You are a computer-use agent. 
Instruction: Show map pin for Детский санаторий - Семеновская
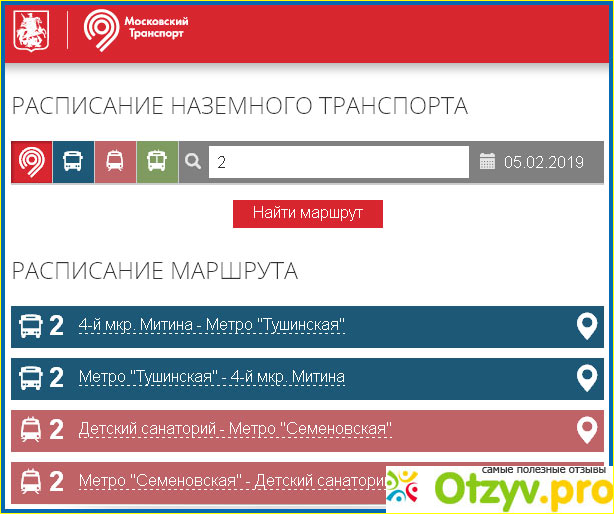pos(587,430)
